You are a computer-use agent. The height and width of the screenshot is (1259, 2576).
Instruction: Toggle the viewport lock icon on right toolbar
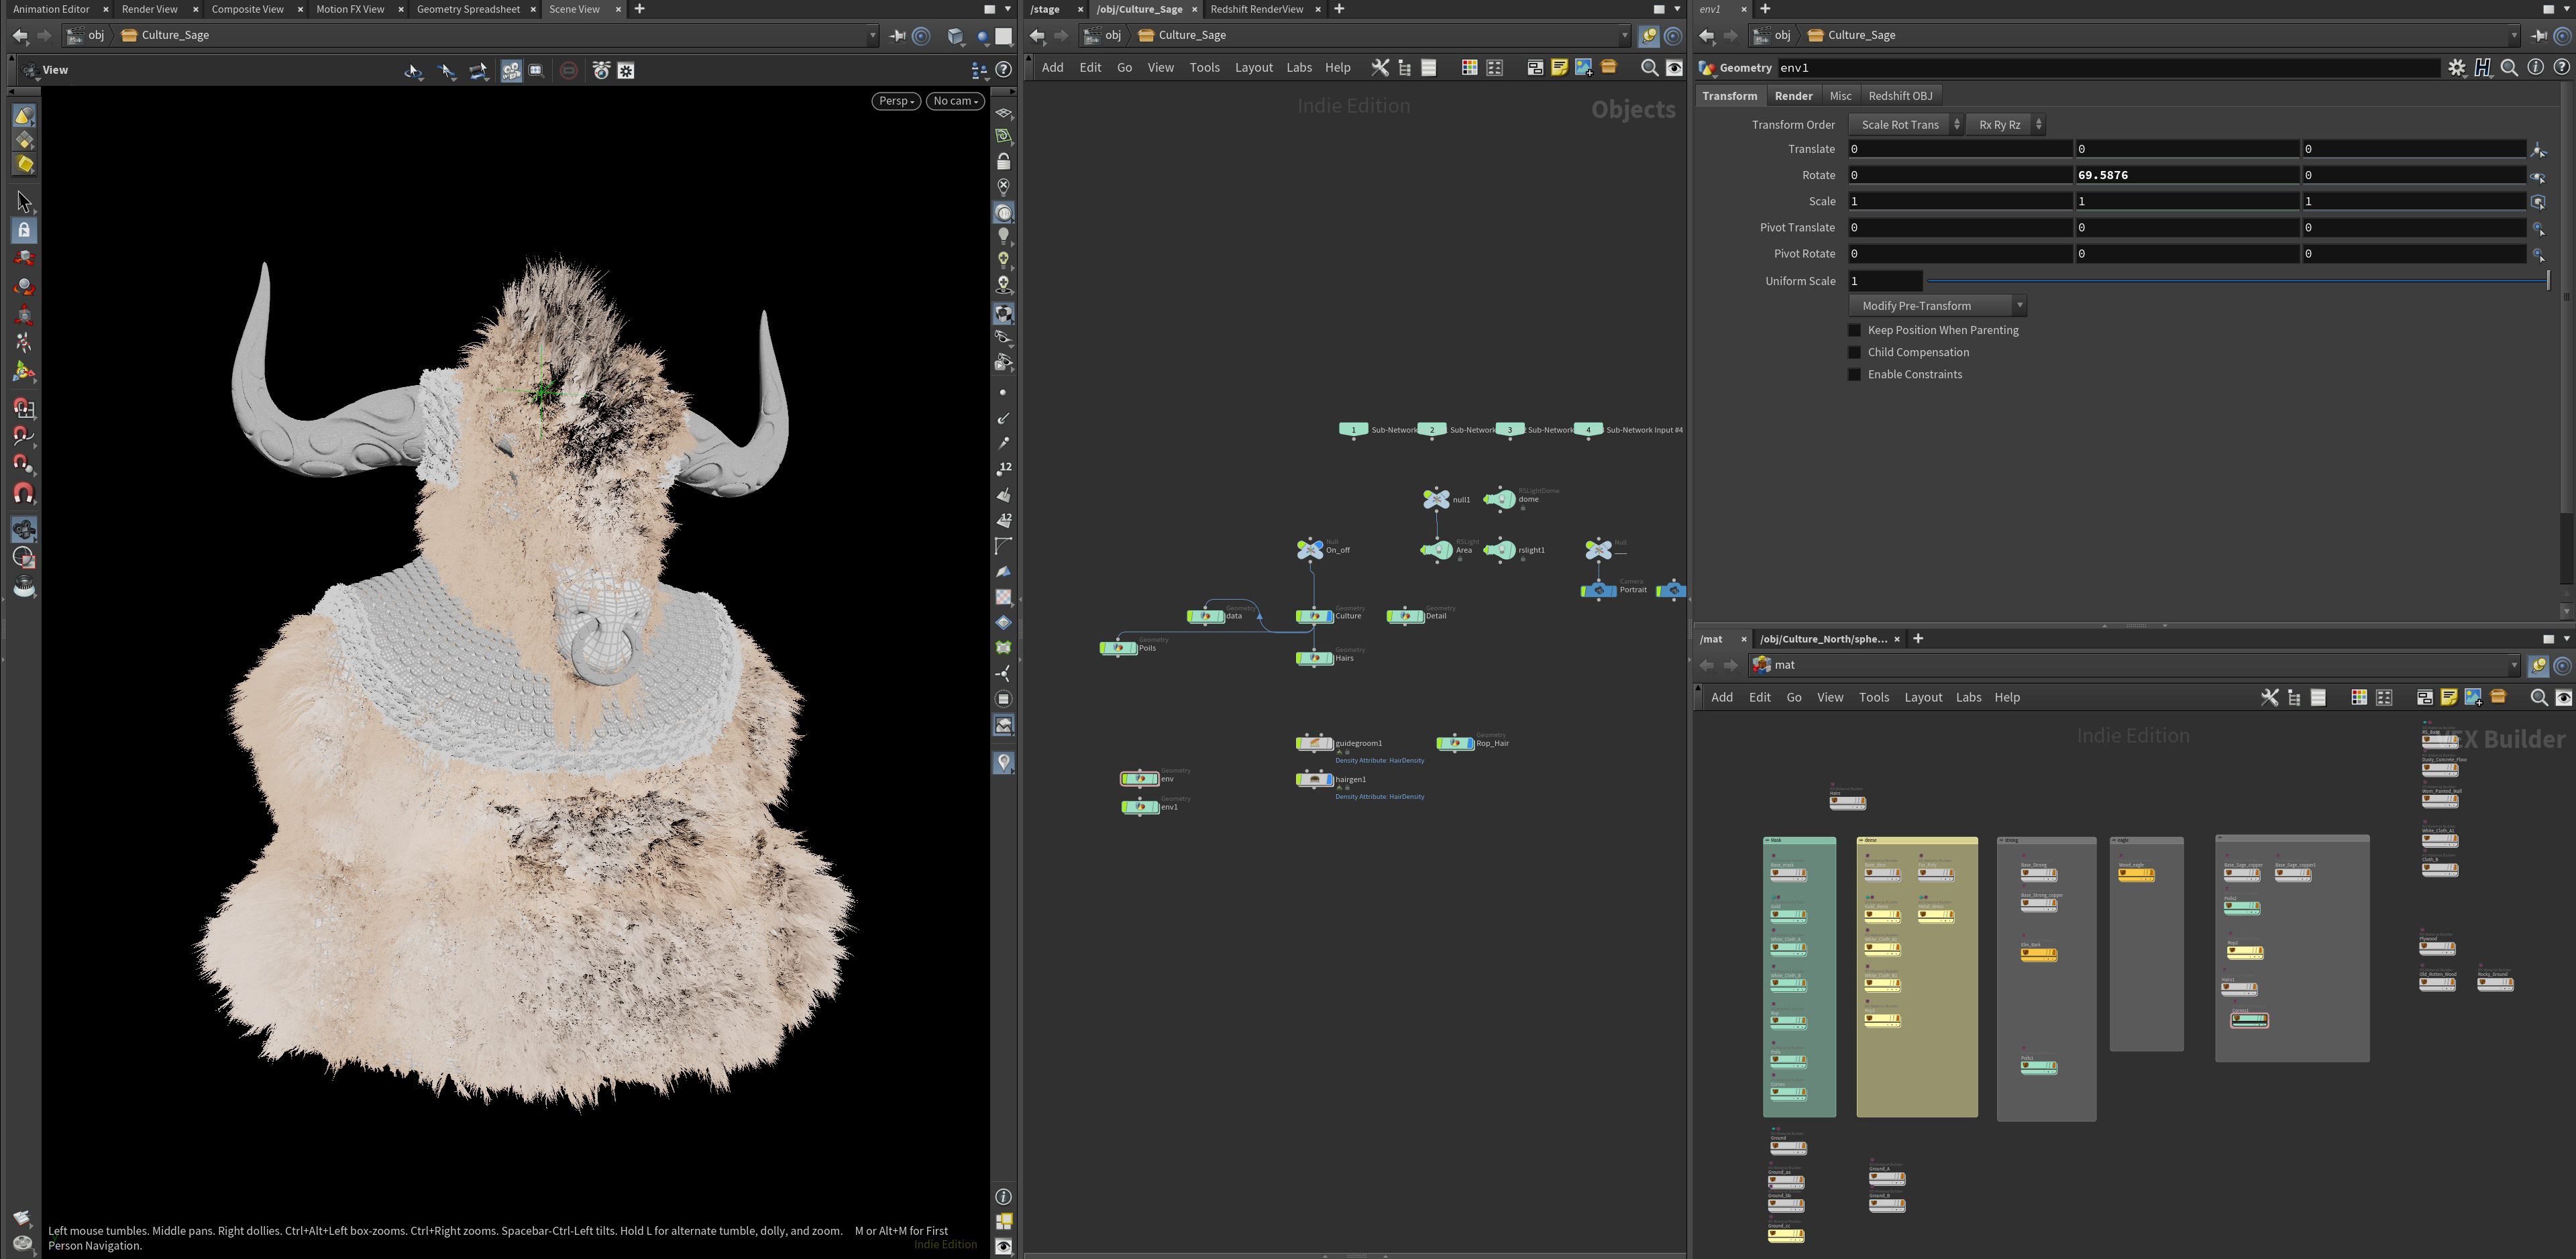point(1003,161)
